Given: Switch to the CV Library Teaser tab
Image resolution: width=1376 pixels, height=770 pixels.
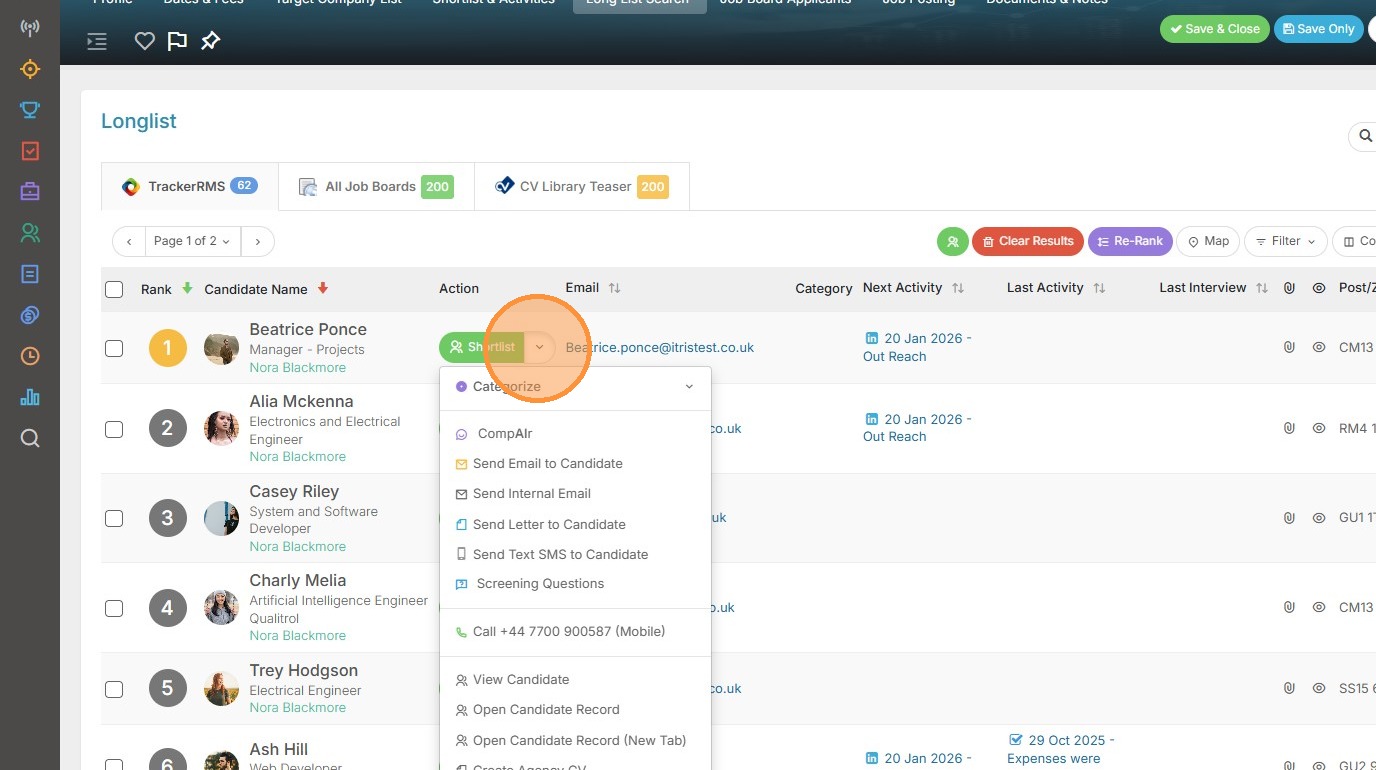Looking at the screenshot, I should pos(582,187).
